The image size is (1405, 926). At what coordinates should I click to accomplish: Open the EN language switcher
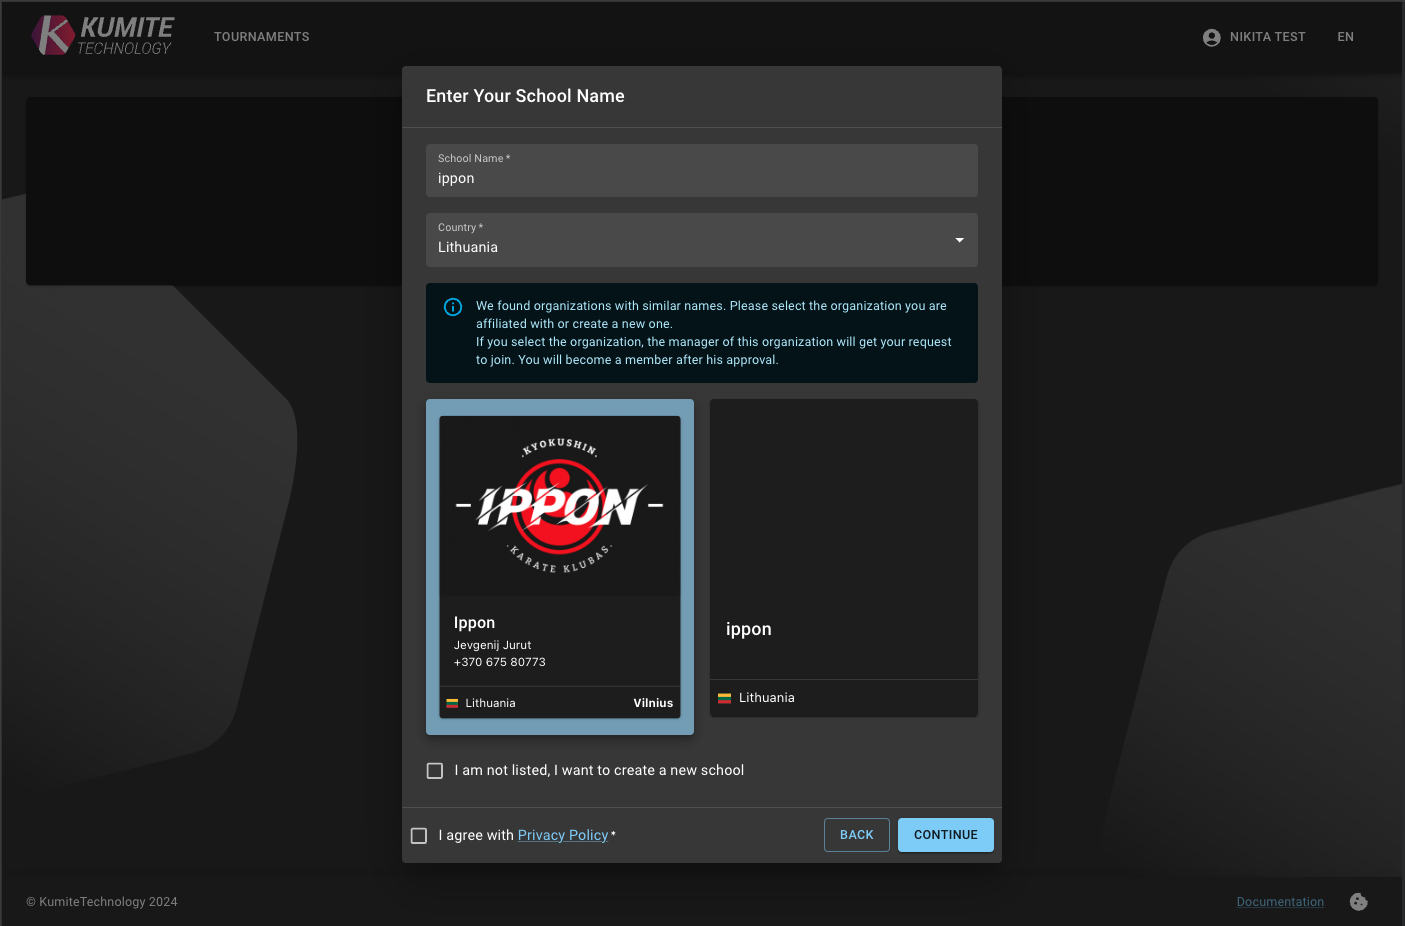(1345, 37)
